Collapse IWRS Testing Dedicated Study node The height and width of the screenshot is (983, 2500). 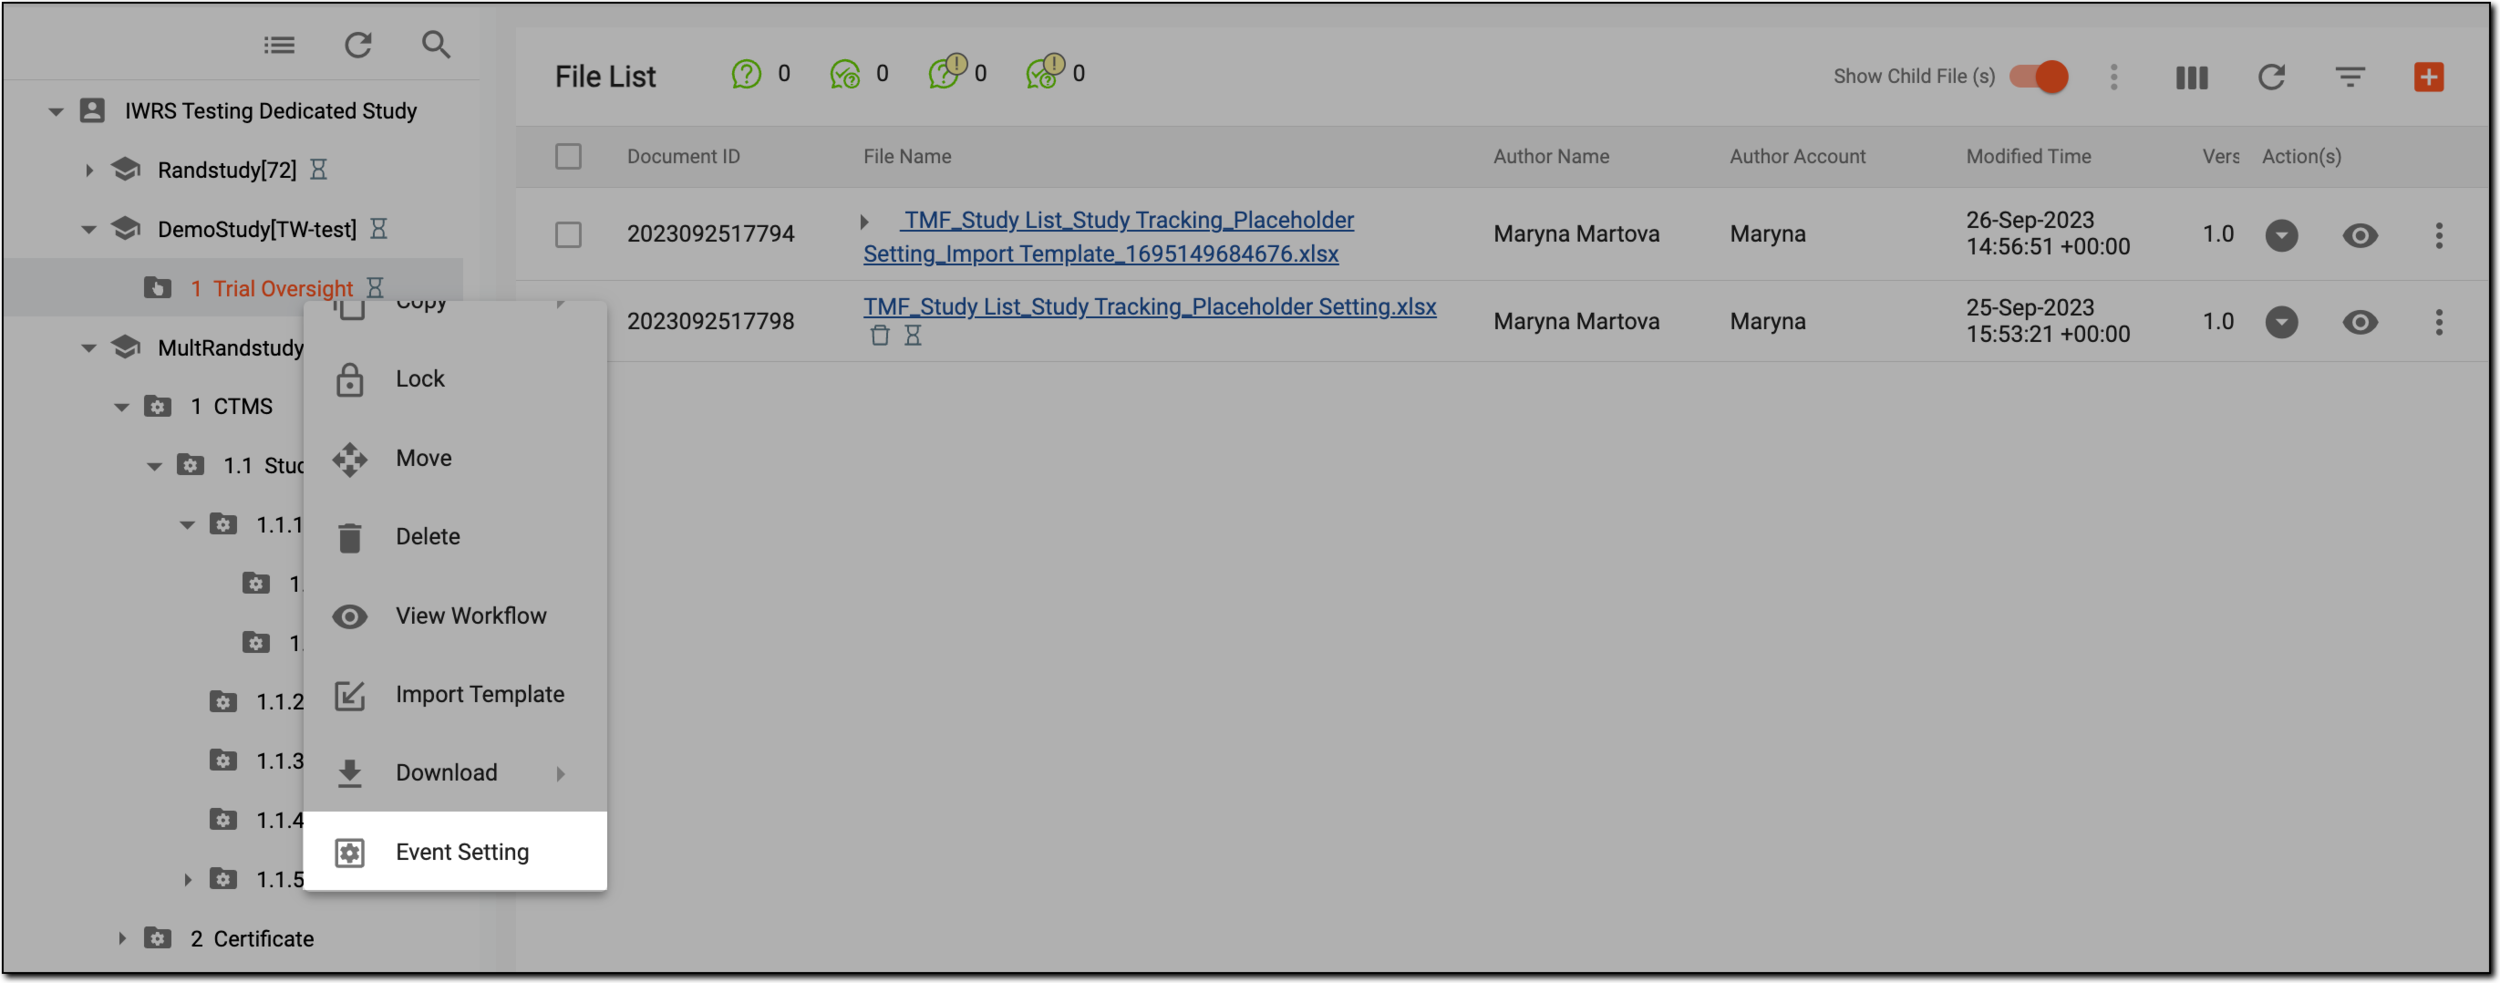click(x=56, y=111)
